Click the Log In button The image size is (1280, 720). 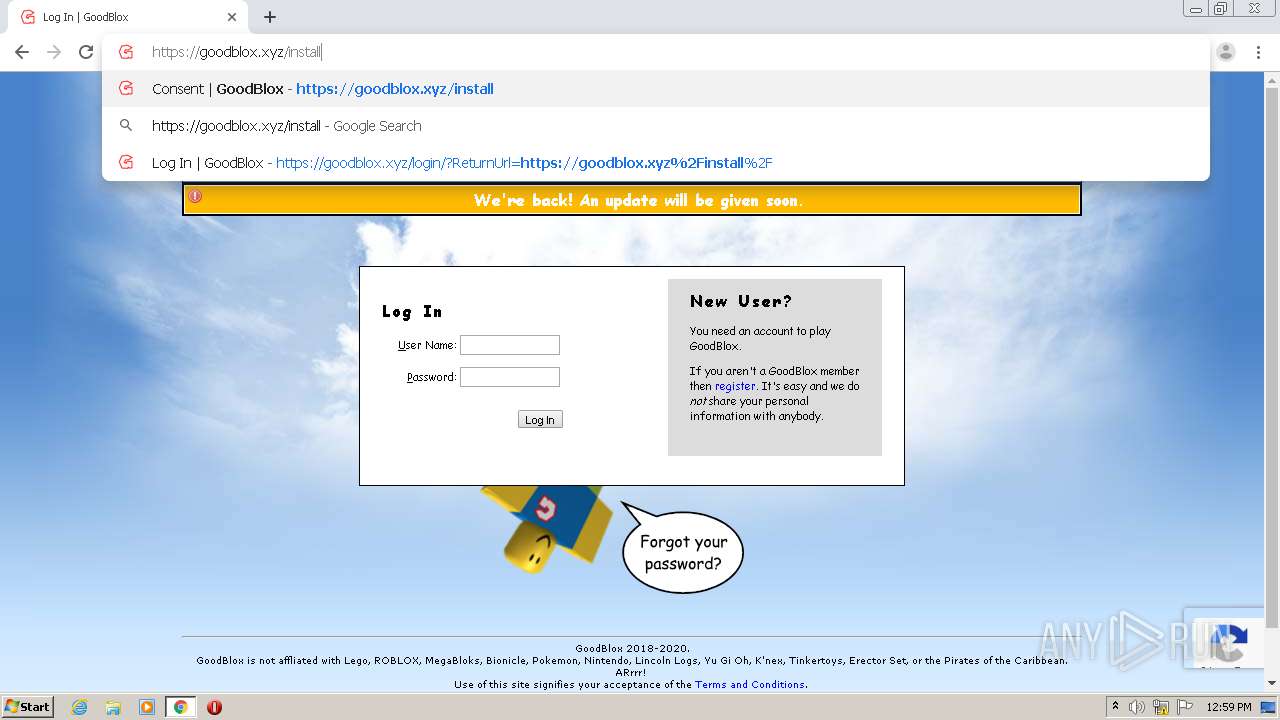click(x=540, y=420)
